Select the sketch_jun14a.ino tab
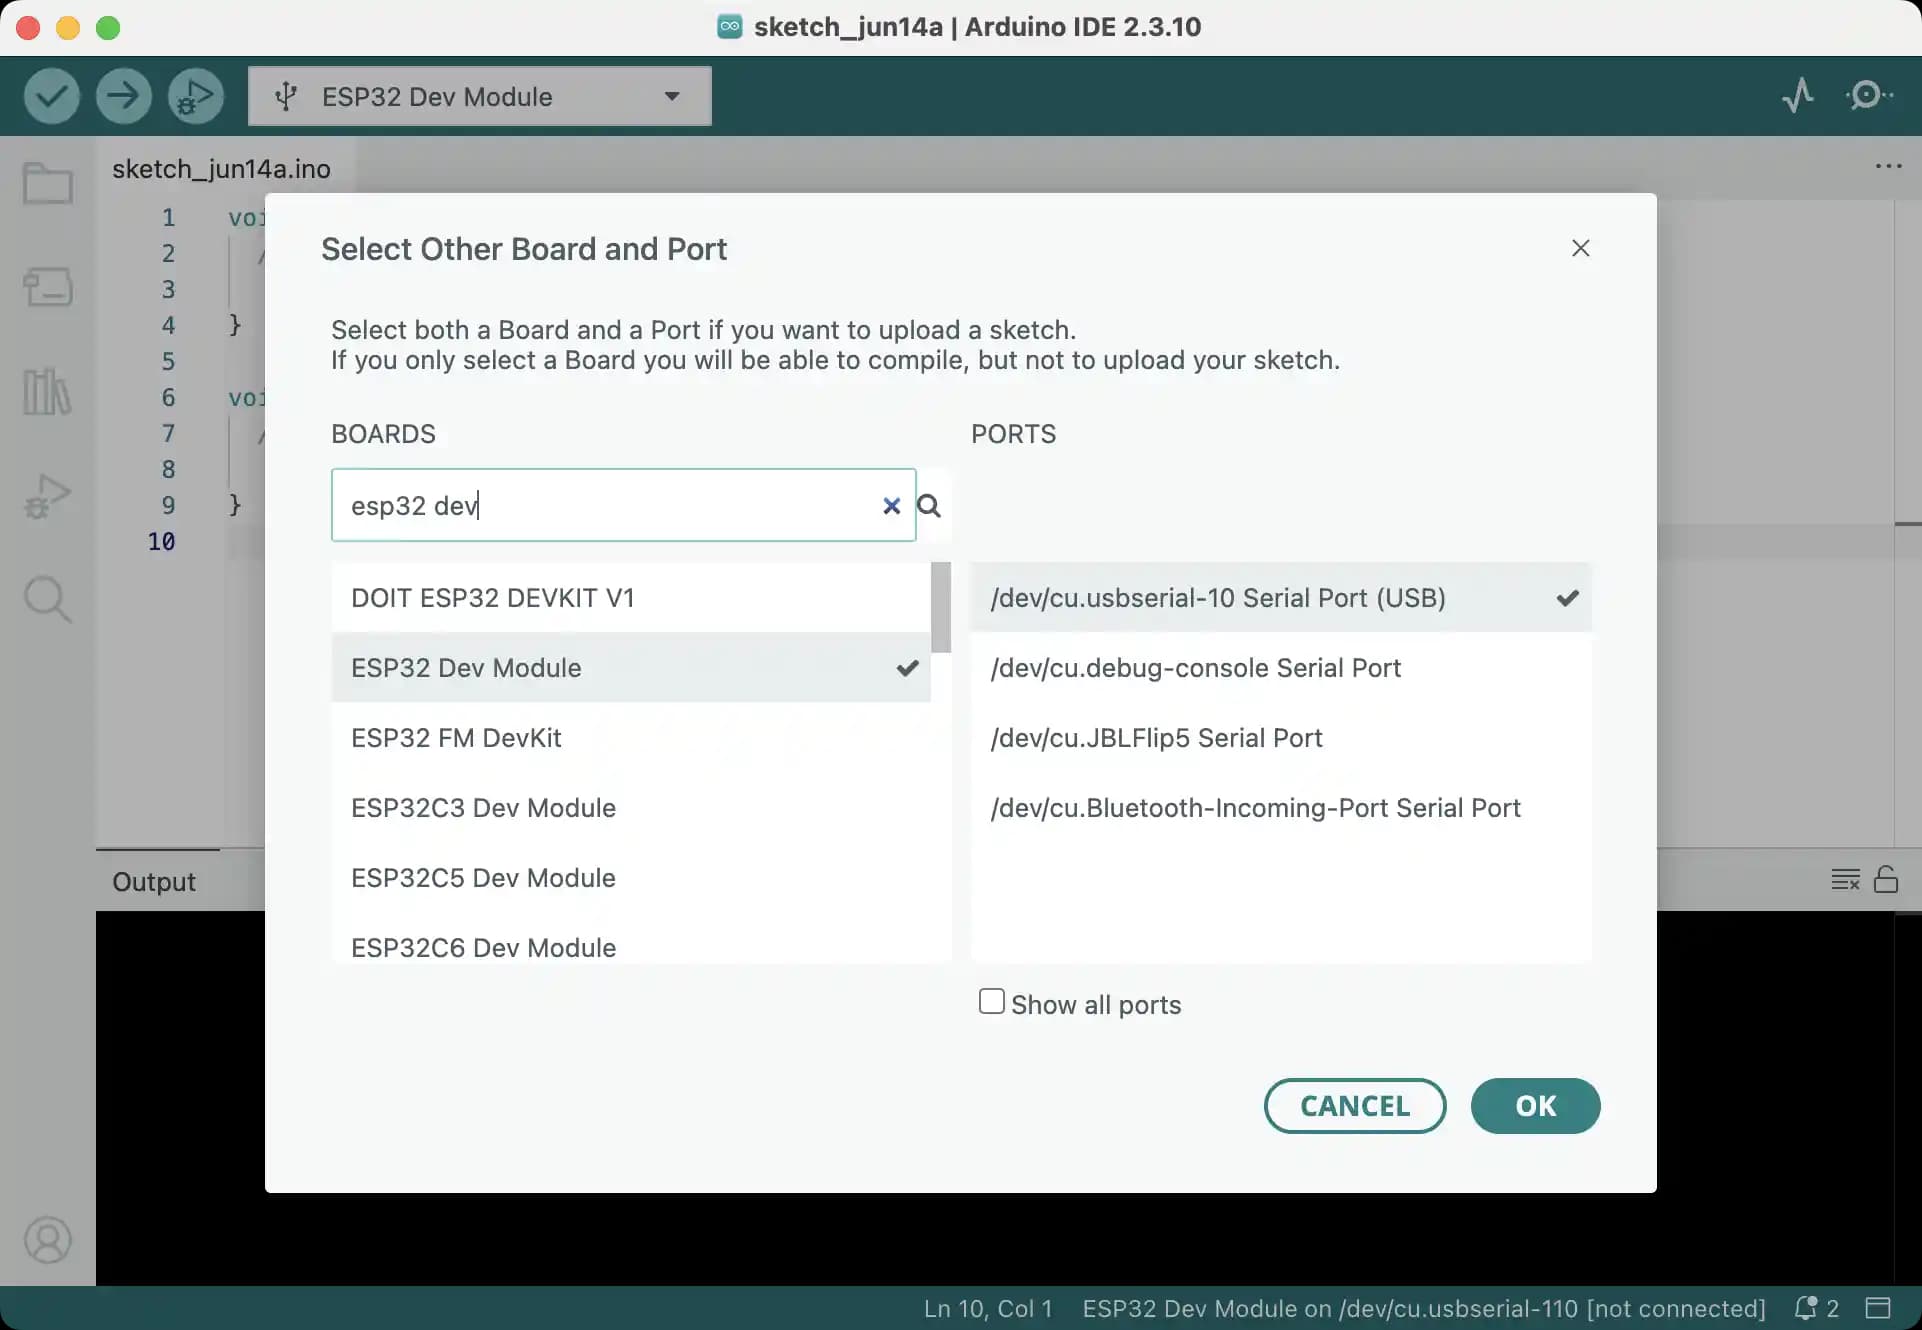Image resolution: width=1922 pixels, height=1330 pixels. (221, 169)
